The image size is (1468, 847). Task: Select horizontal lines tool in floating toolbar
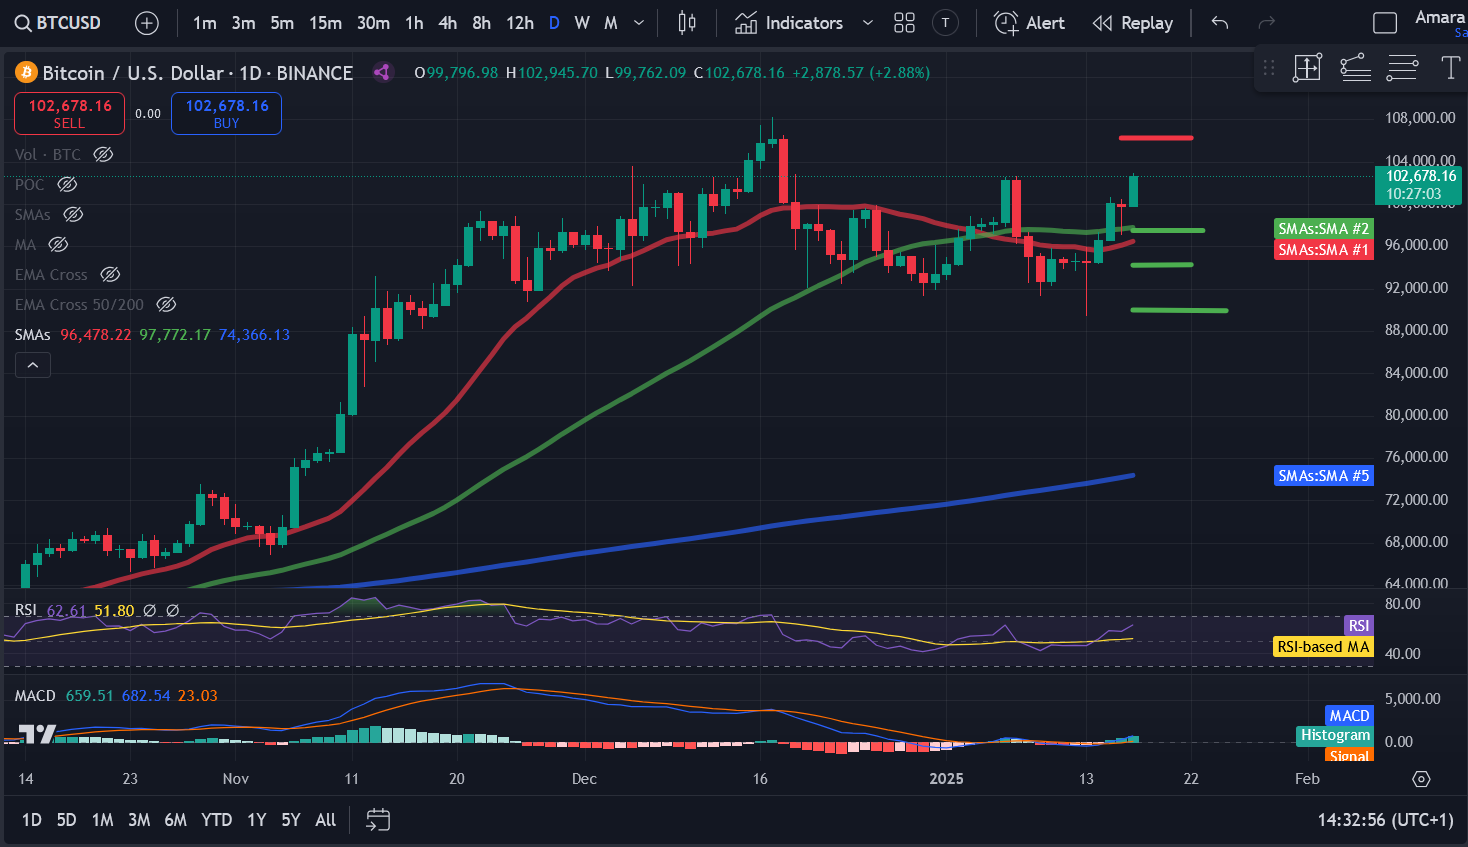click(x=1402, y=68)
